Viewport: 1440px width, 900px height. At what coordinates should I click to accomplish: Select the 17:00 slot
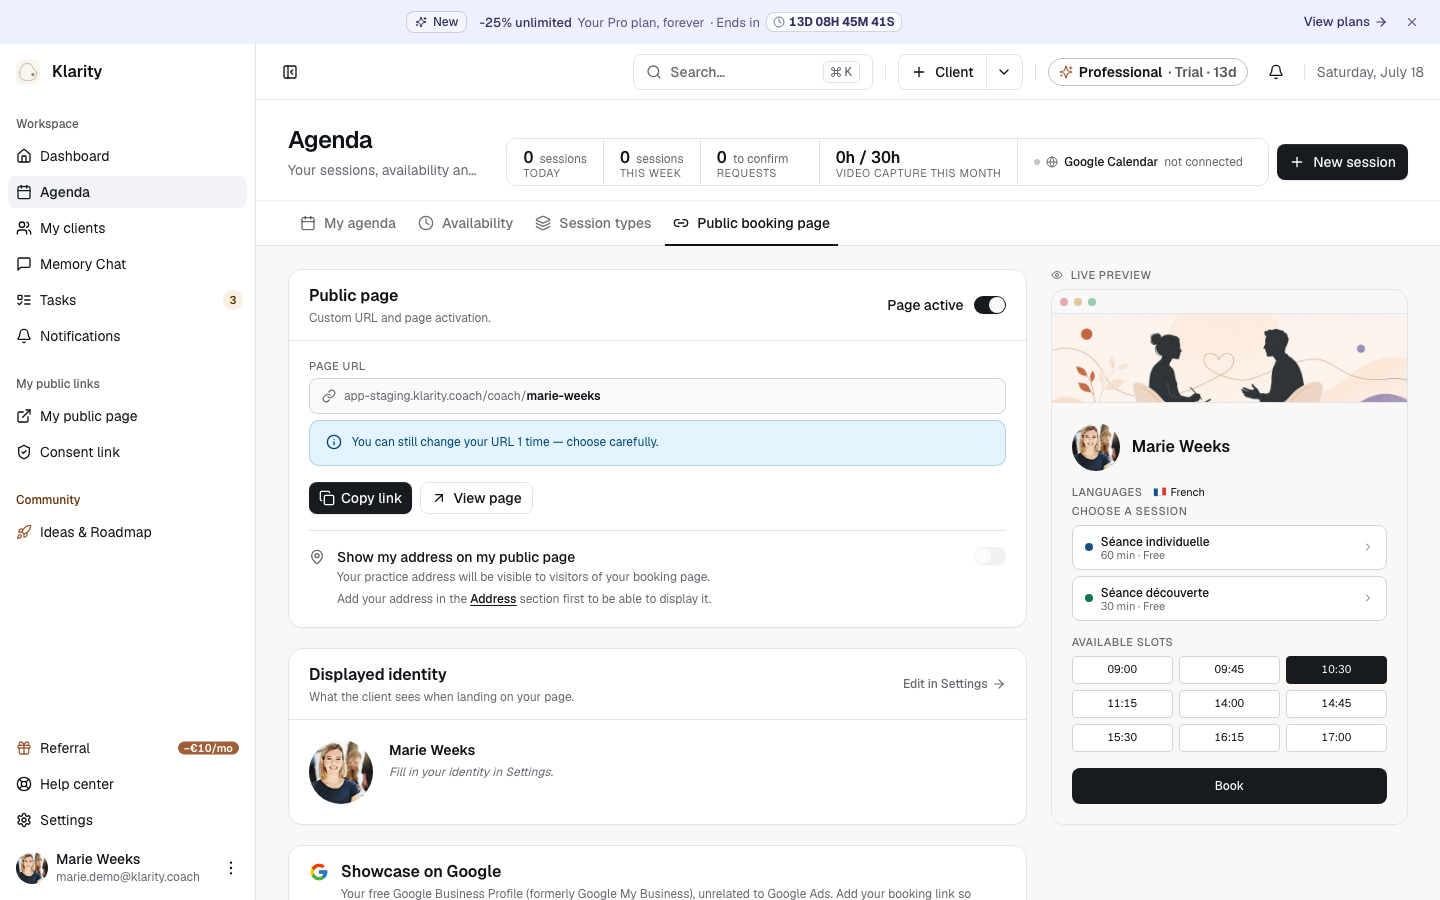tap(1336, 737)
